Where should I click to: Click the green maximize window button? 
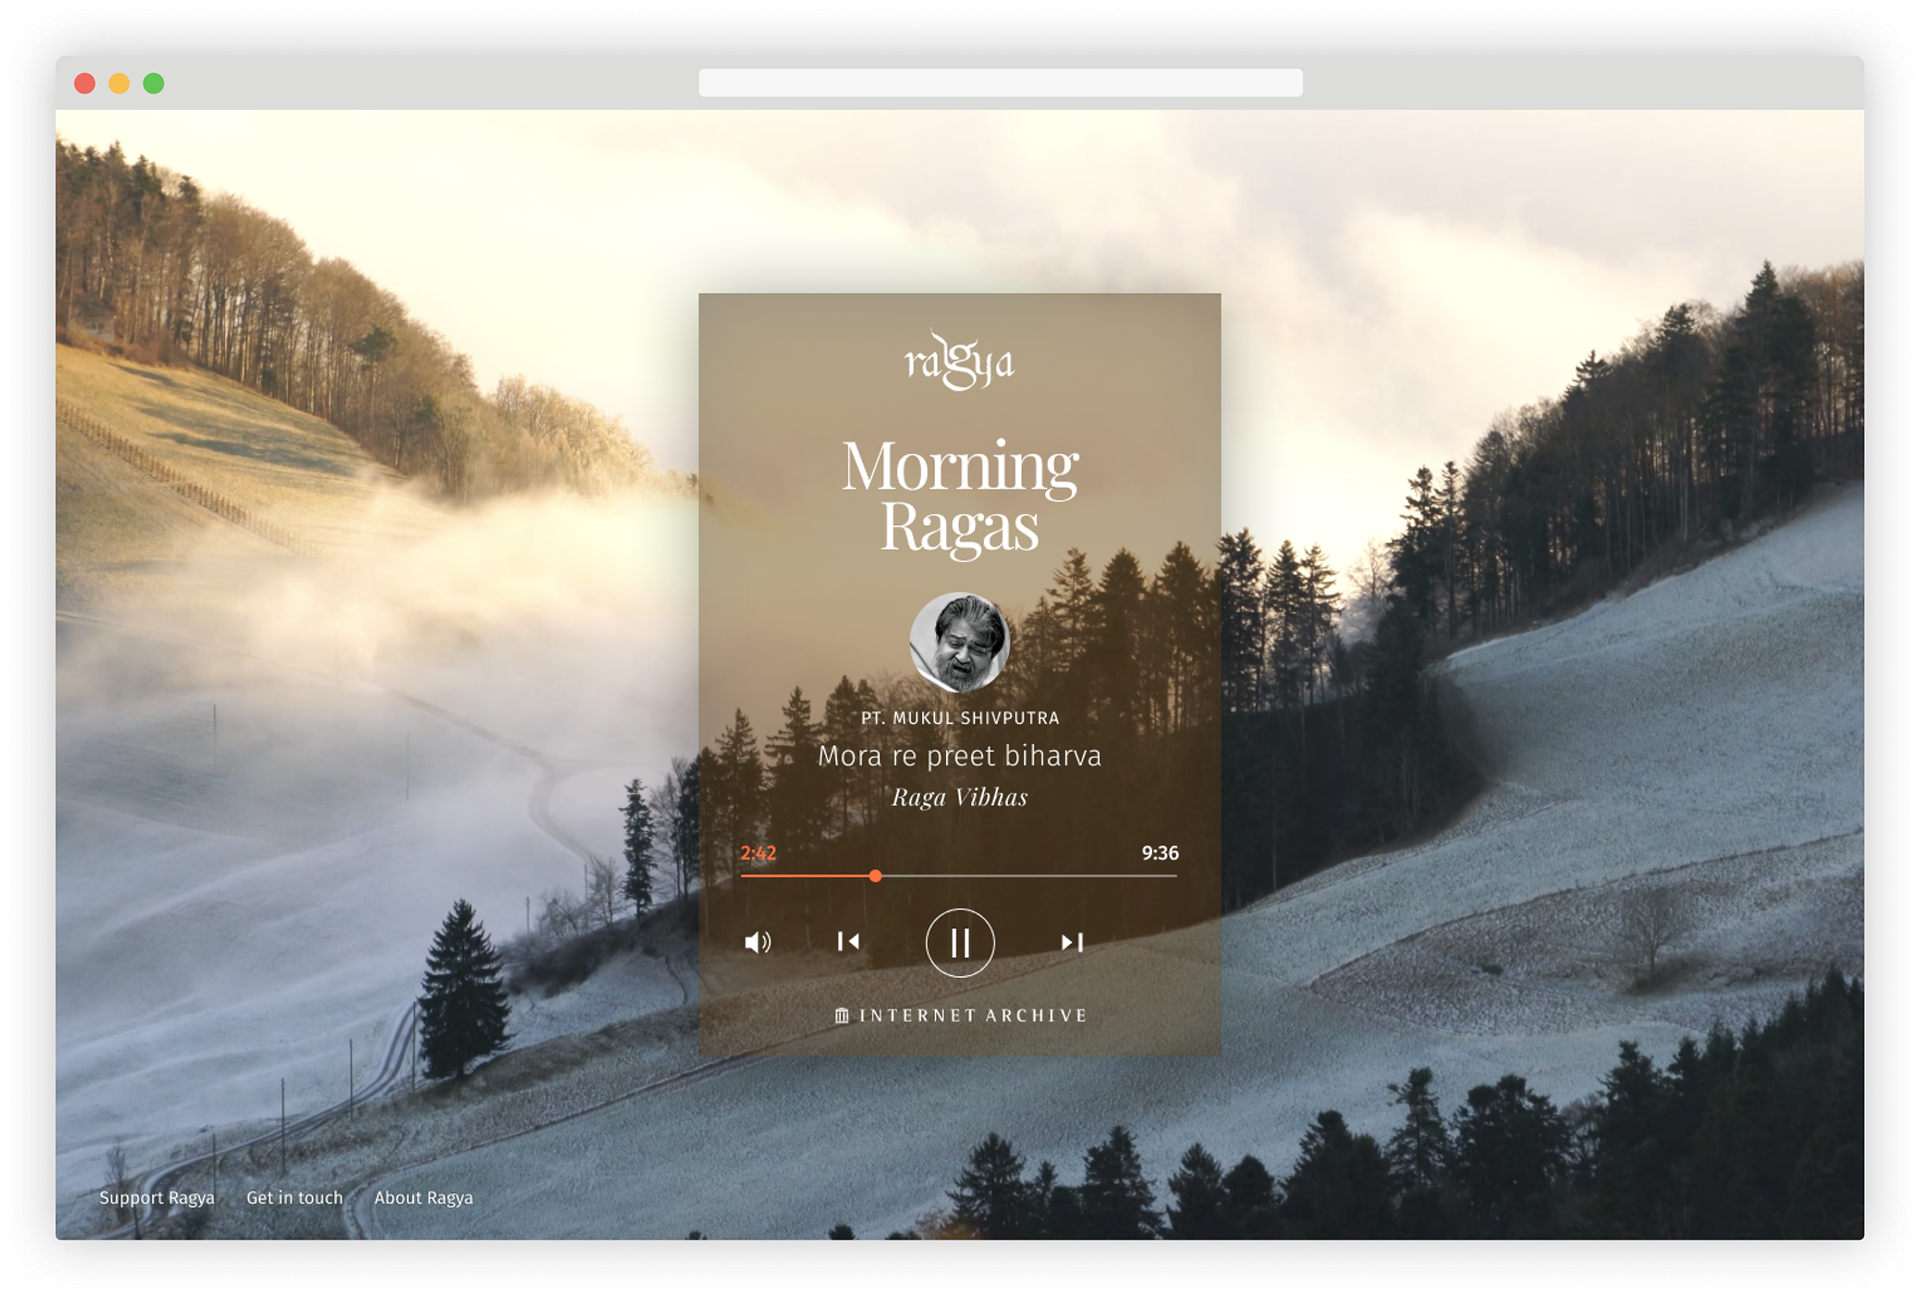pos(153,84)
